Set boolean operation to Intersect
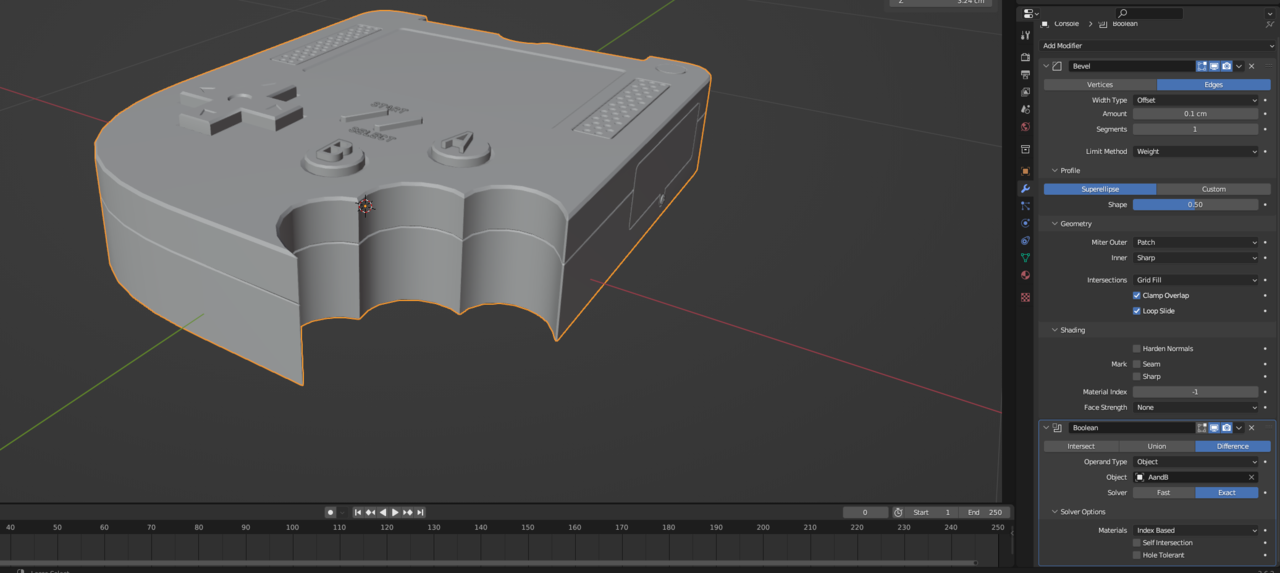1280x573 pixels. [1081, 446]
